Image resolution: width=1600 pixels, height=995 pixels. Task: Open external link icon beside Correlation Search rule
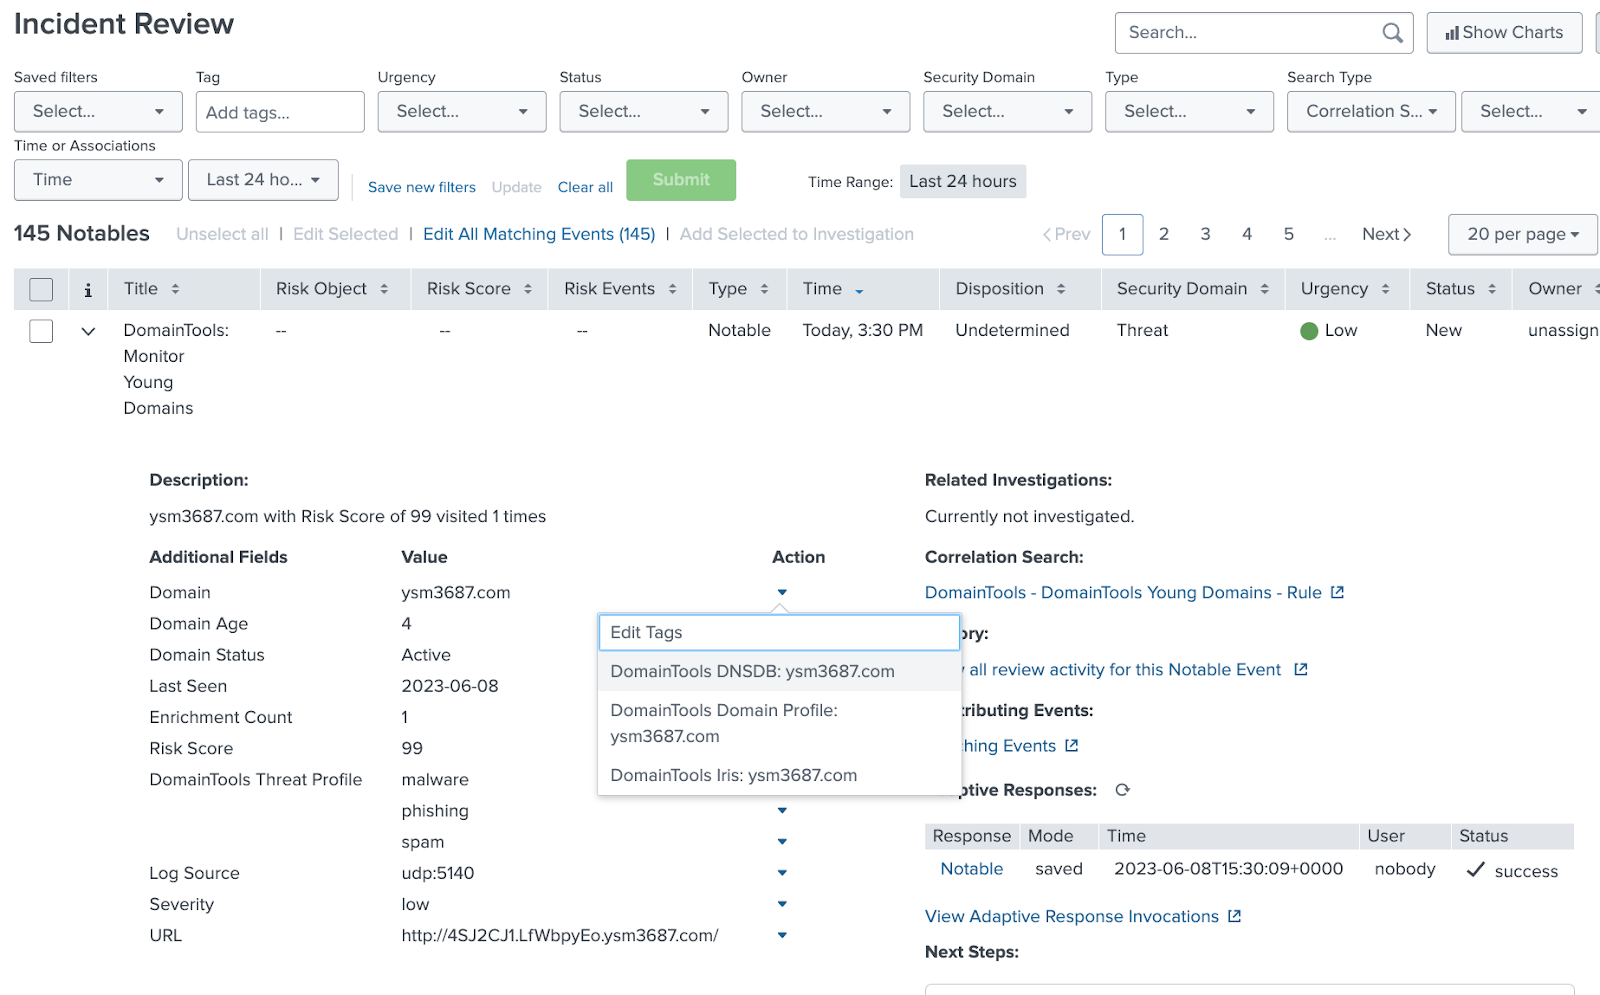click(x=1337, y=593)
